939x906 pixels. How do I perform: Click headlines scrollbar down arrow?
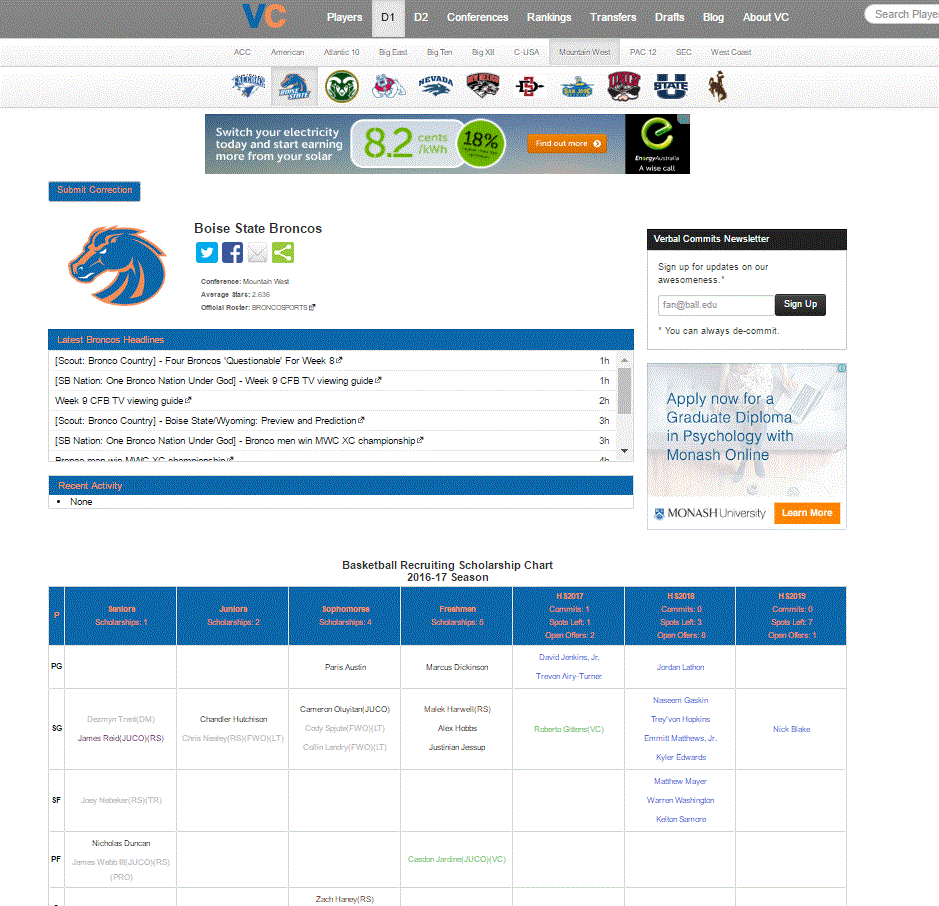coord(625,451)
